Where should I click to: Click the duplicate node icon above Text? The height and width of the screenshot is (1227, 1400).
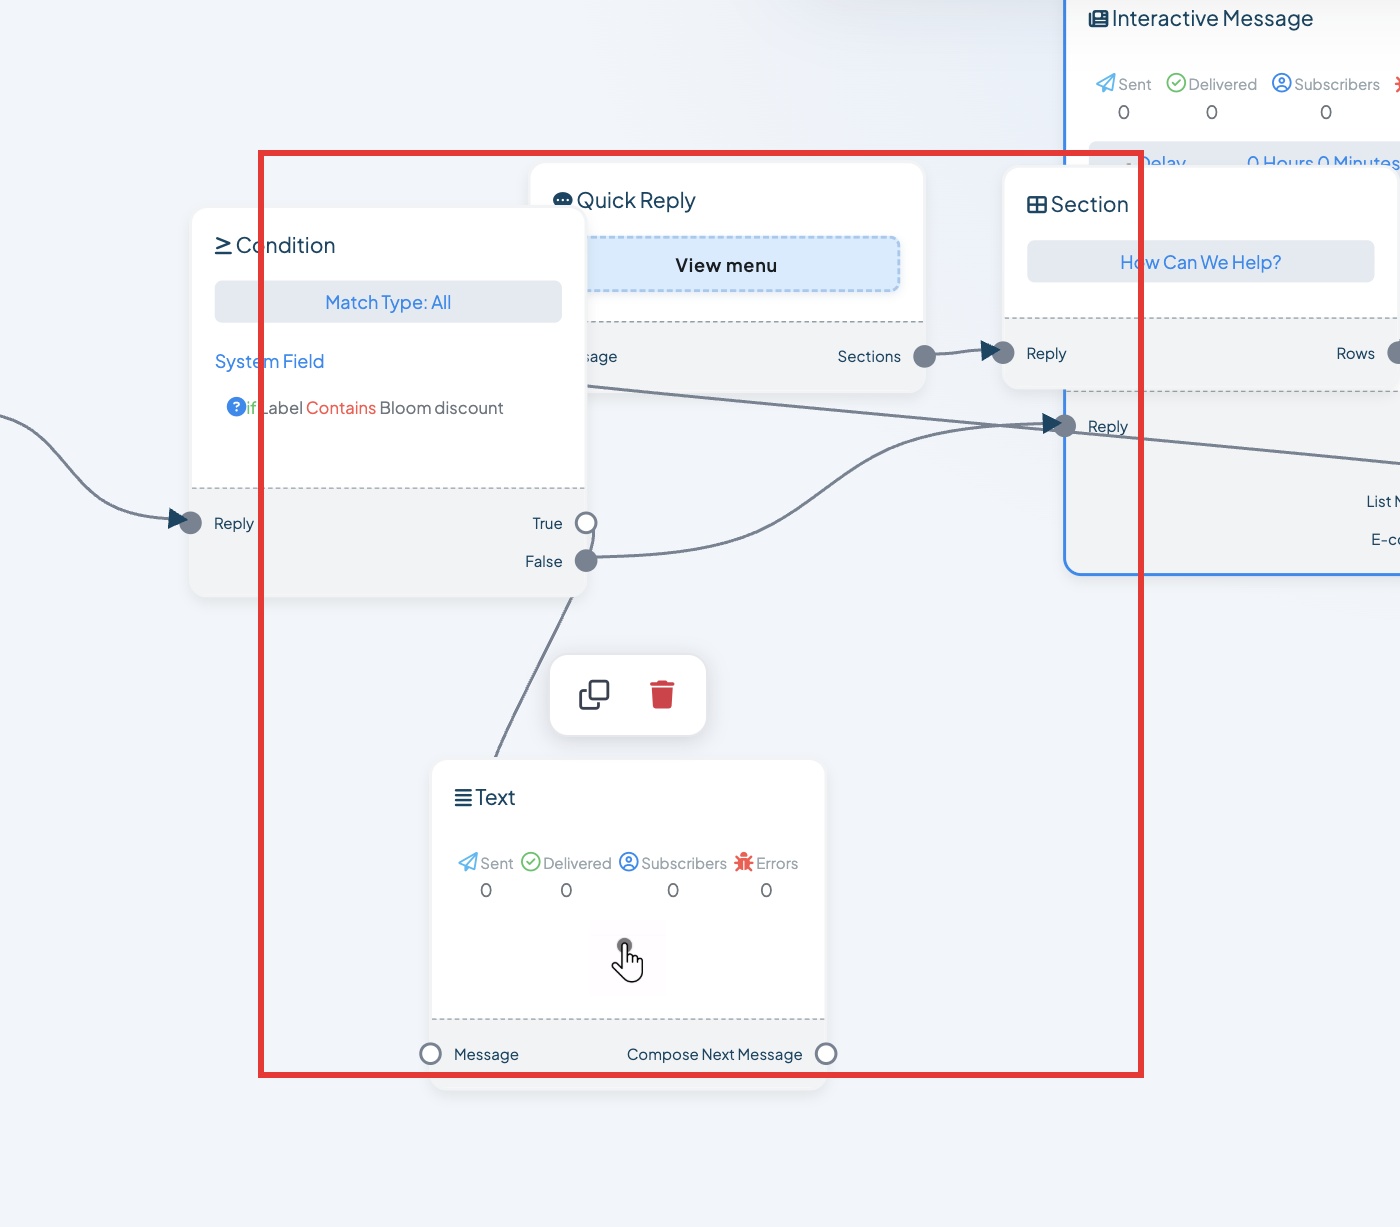pos(594,694)
